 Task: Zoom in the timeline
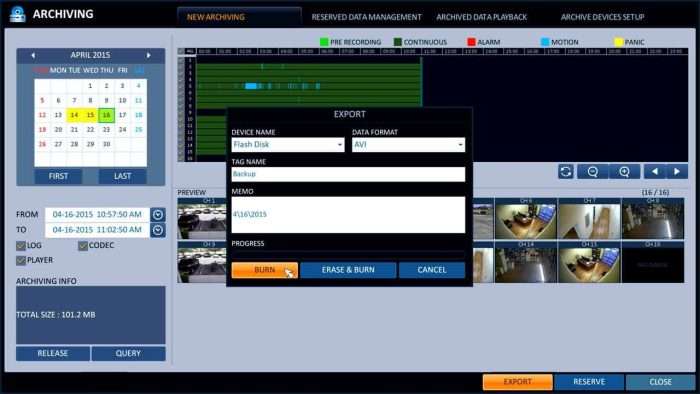click(x=624, y=171)
